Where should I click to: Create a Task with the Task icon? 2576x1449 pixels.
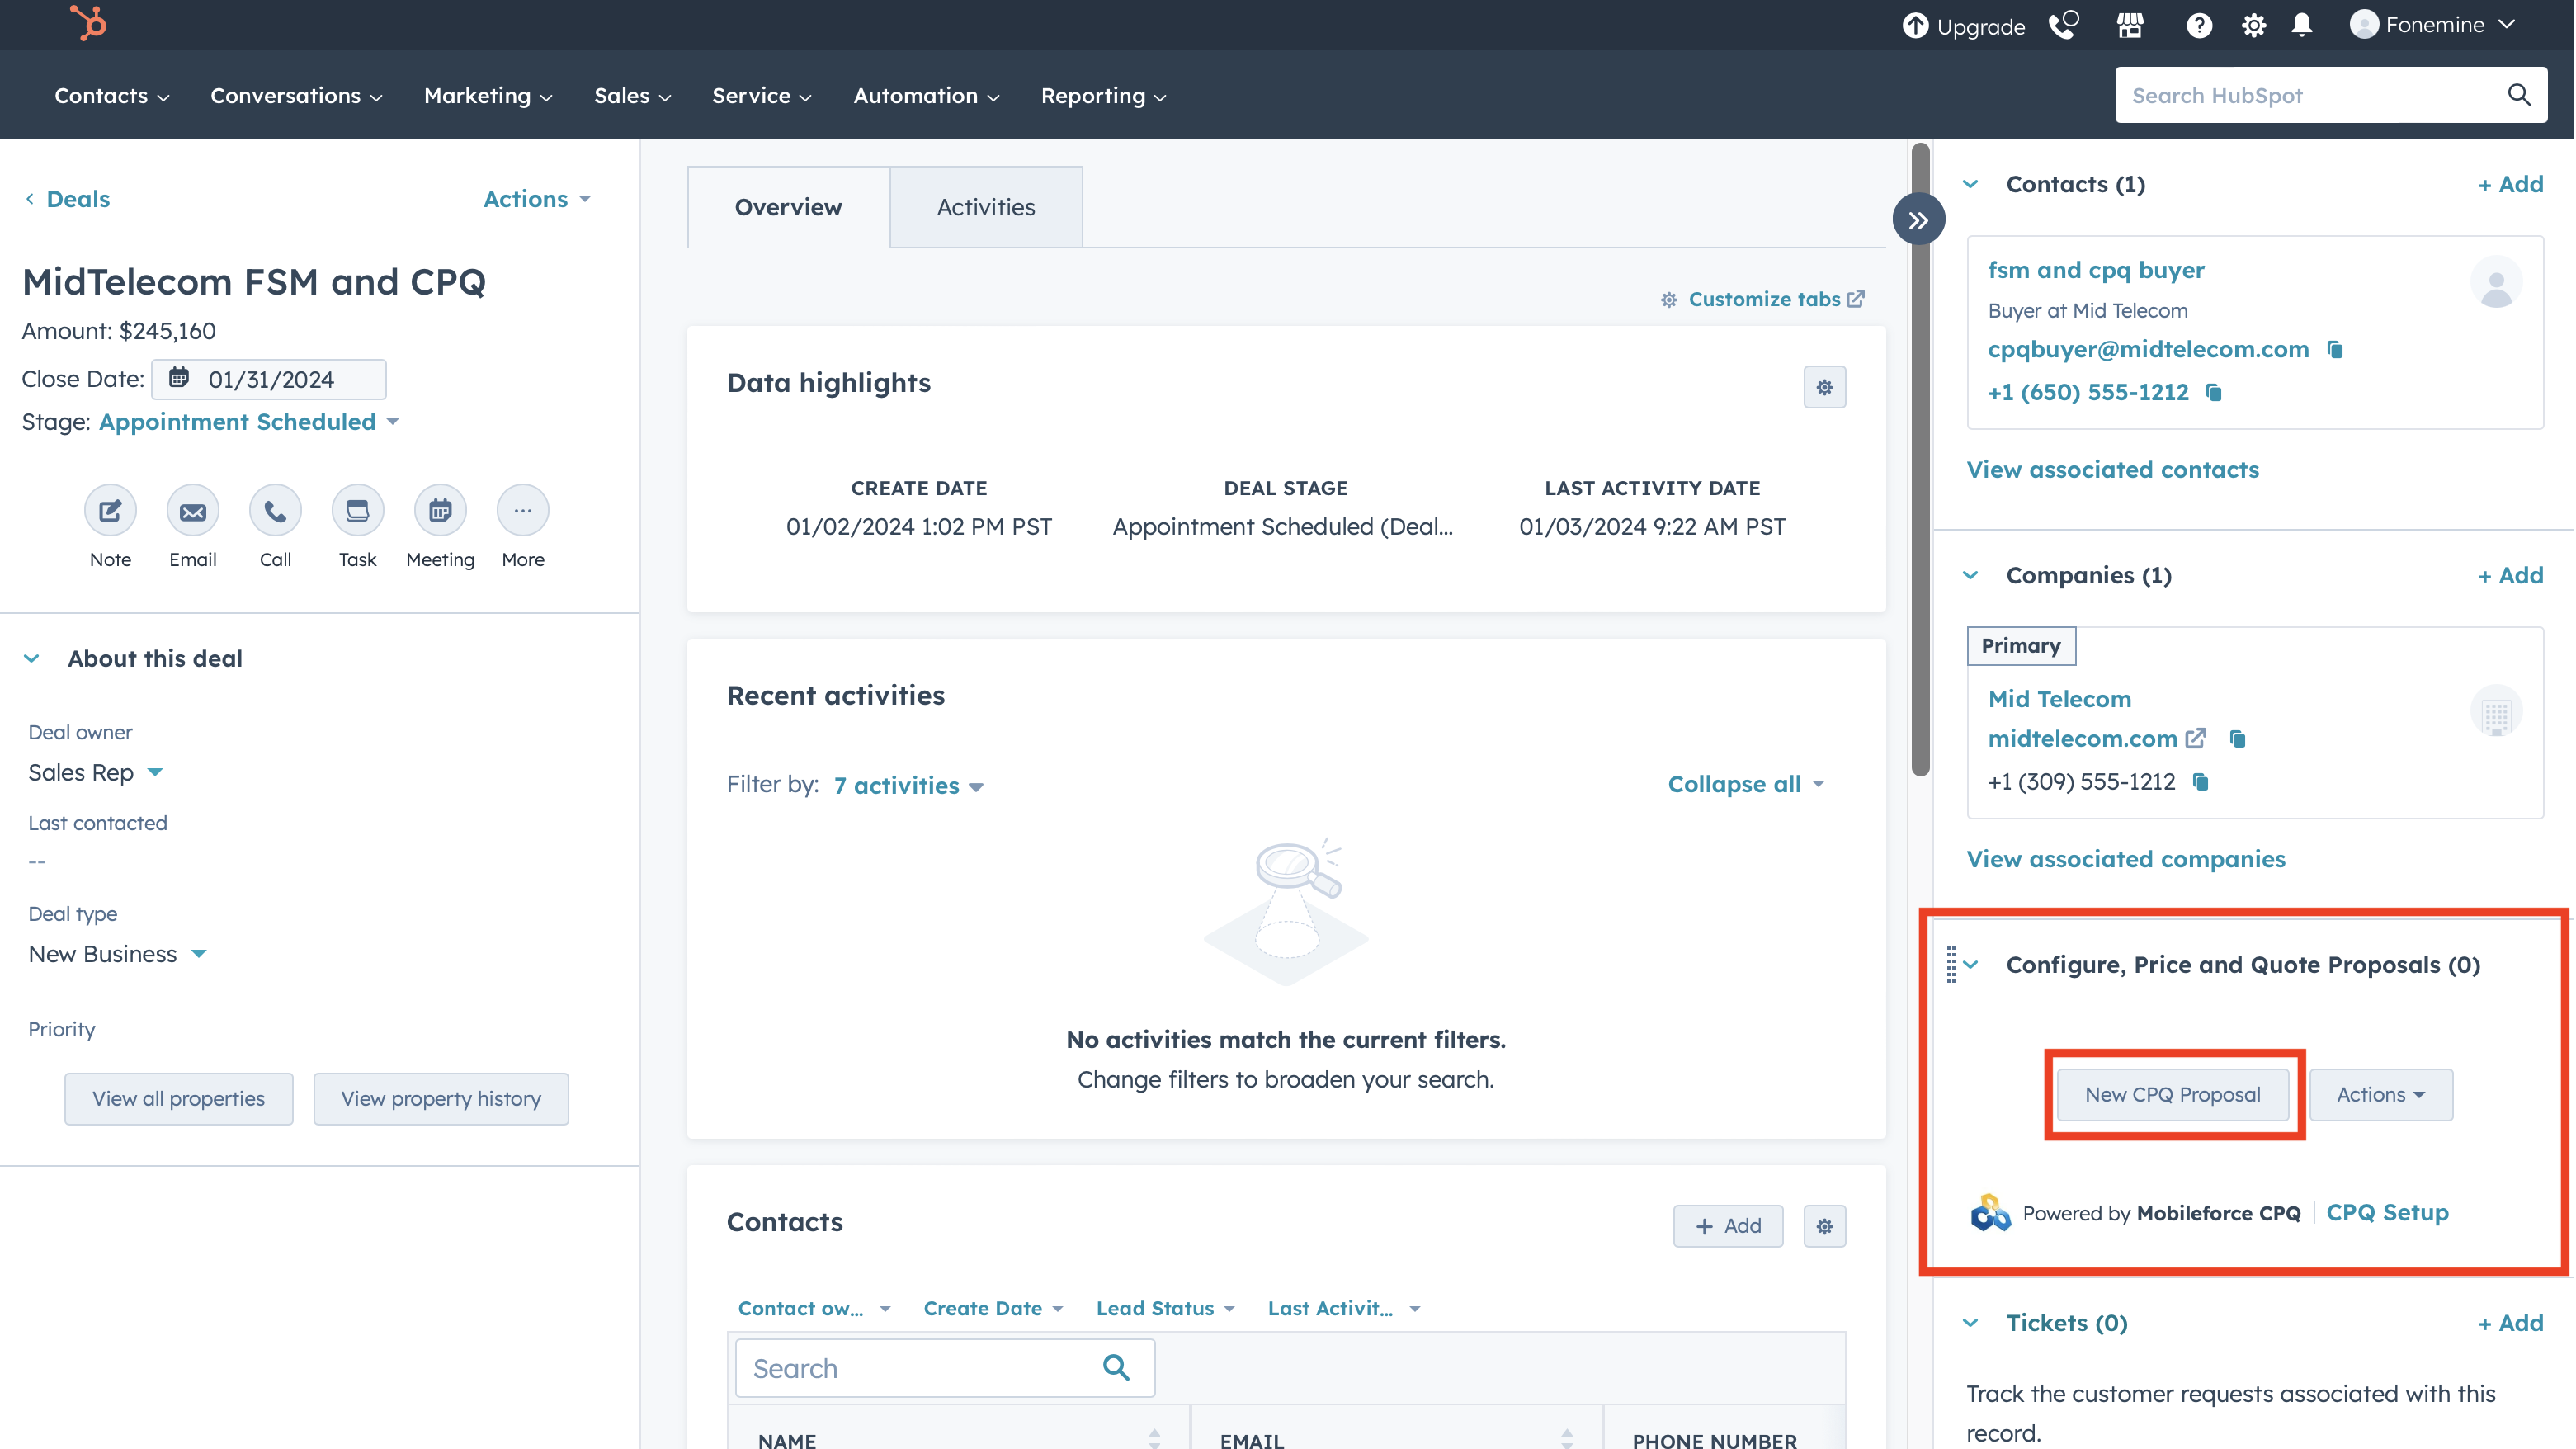click(x=357, y=511)
